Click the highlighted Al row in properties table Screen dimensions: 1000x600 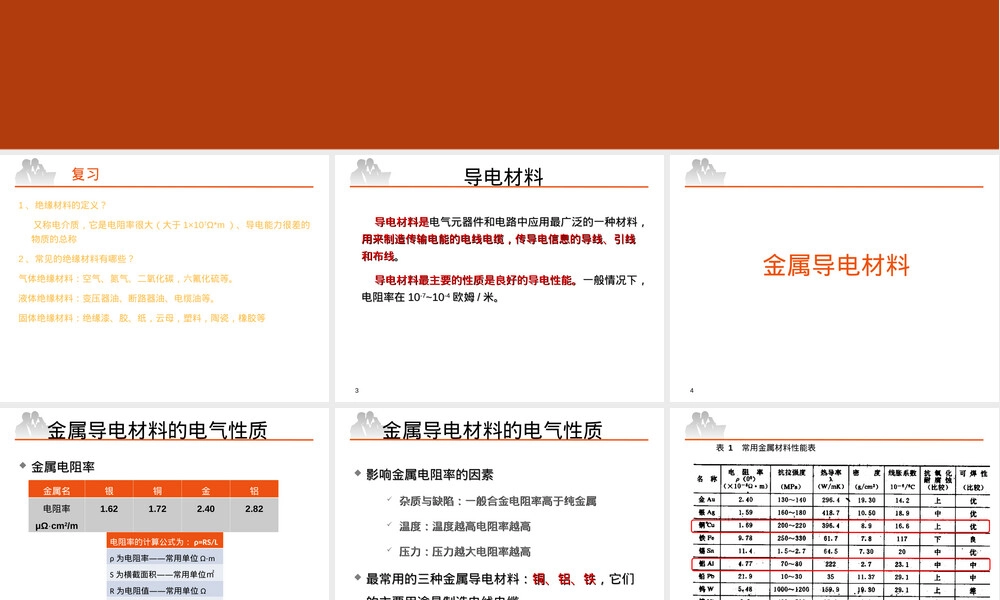point(841,564)
